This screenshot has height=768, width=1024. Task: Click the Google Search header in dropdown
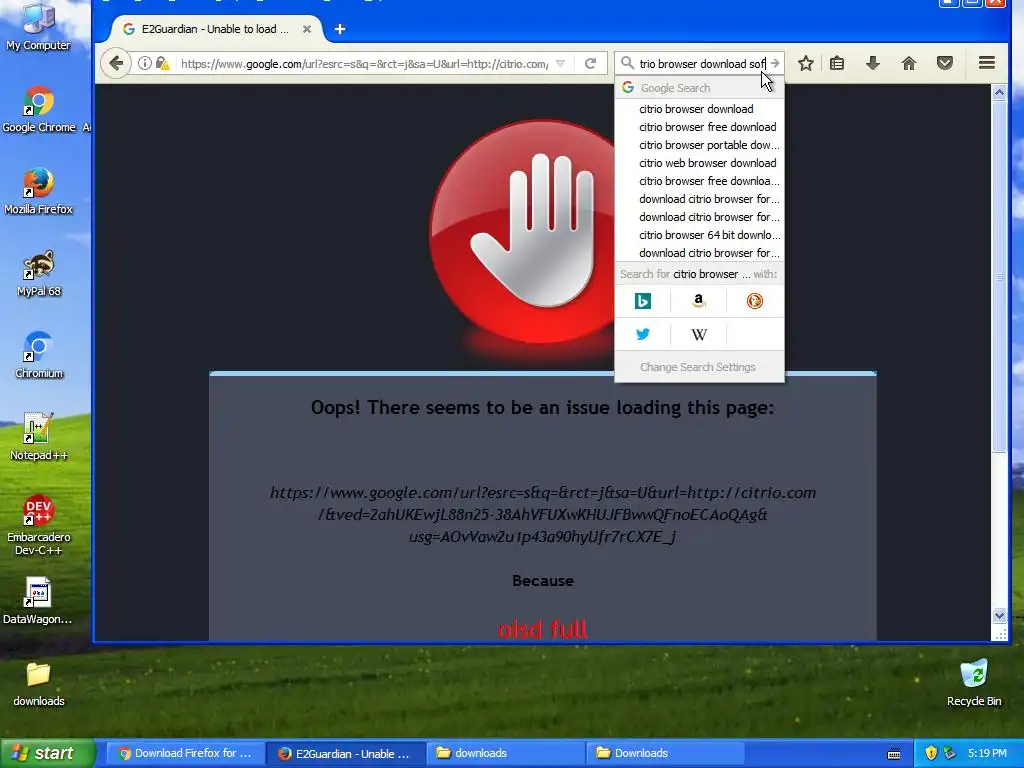point(699,88)
